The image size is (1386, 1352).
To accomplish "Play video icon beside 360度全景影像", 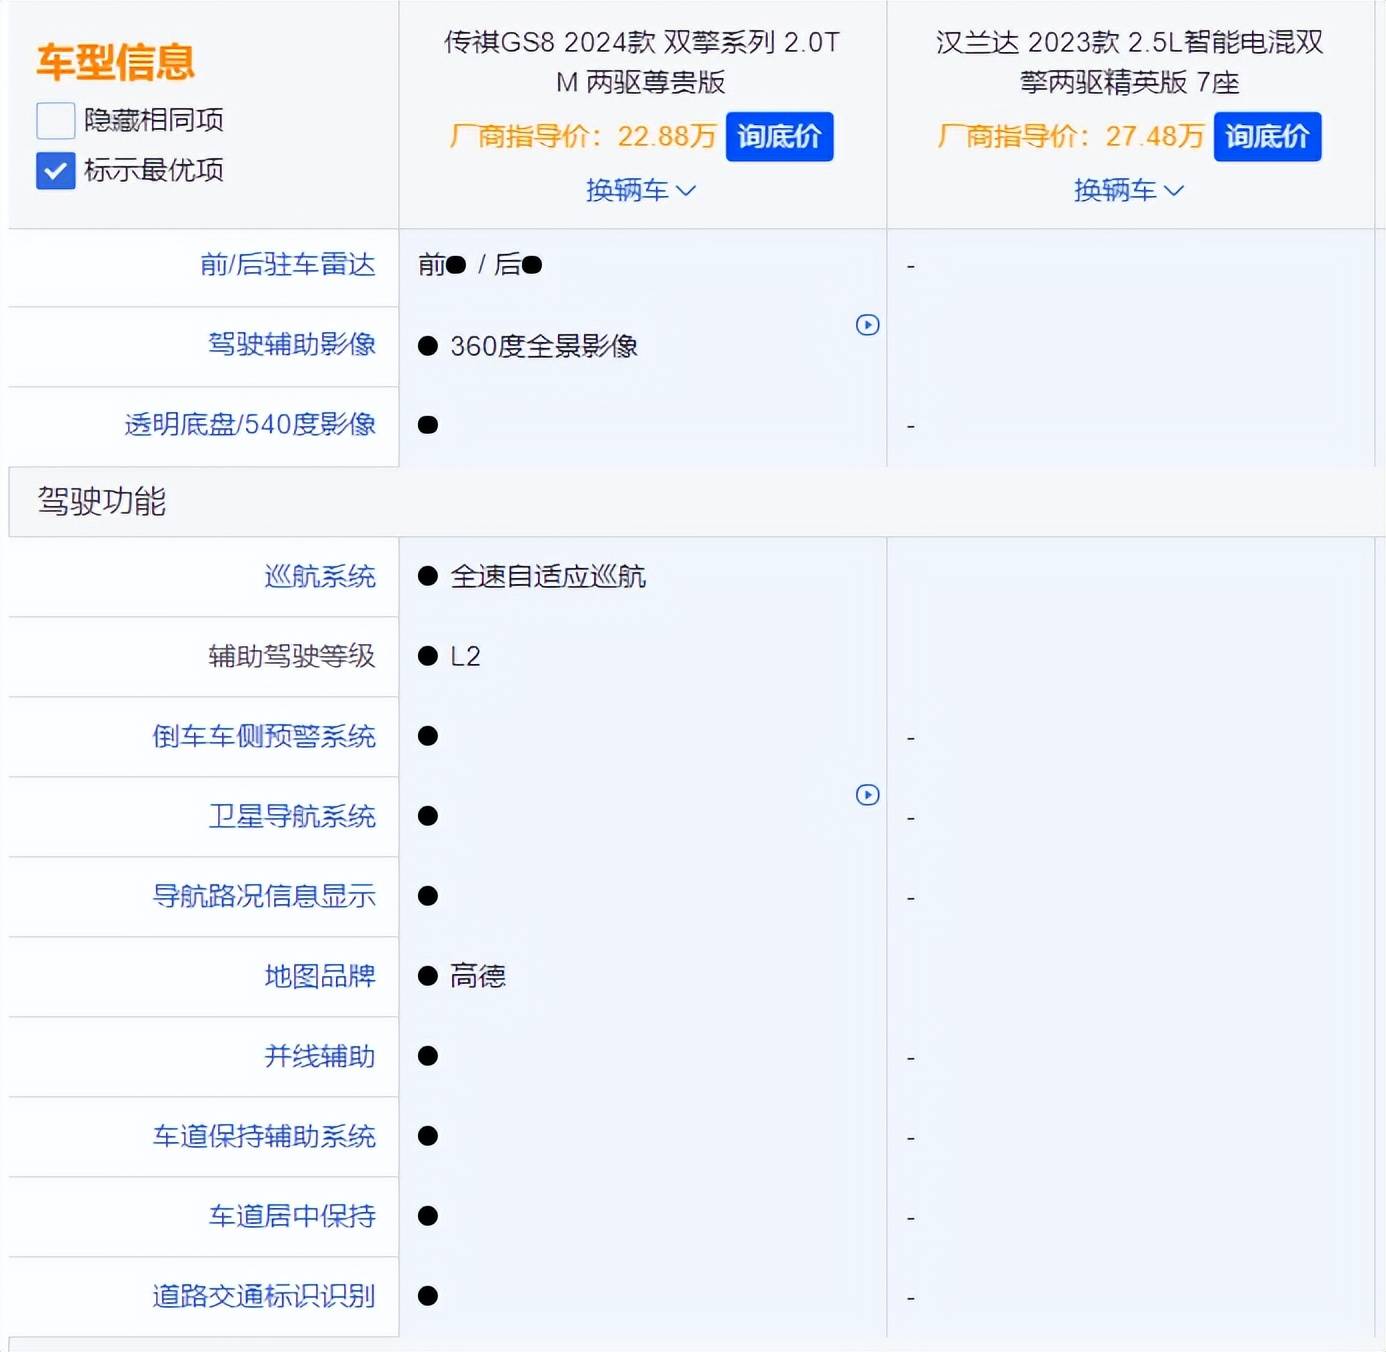I will point(868,325).
